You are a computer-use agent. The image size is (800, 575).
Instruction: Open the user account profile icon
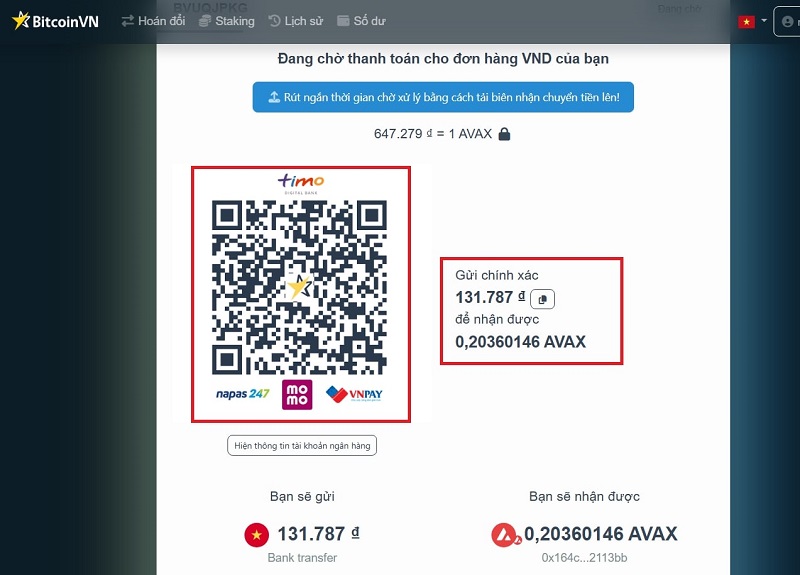point(787,21)
